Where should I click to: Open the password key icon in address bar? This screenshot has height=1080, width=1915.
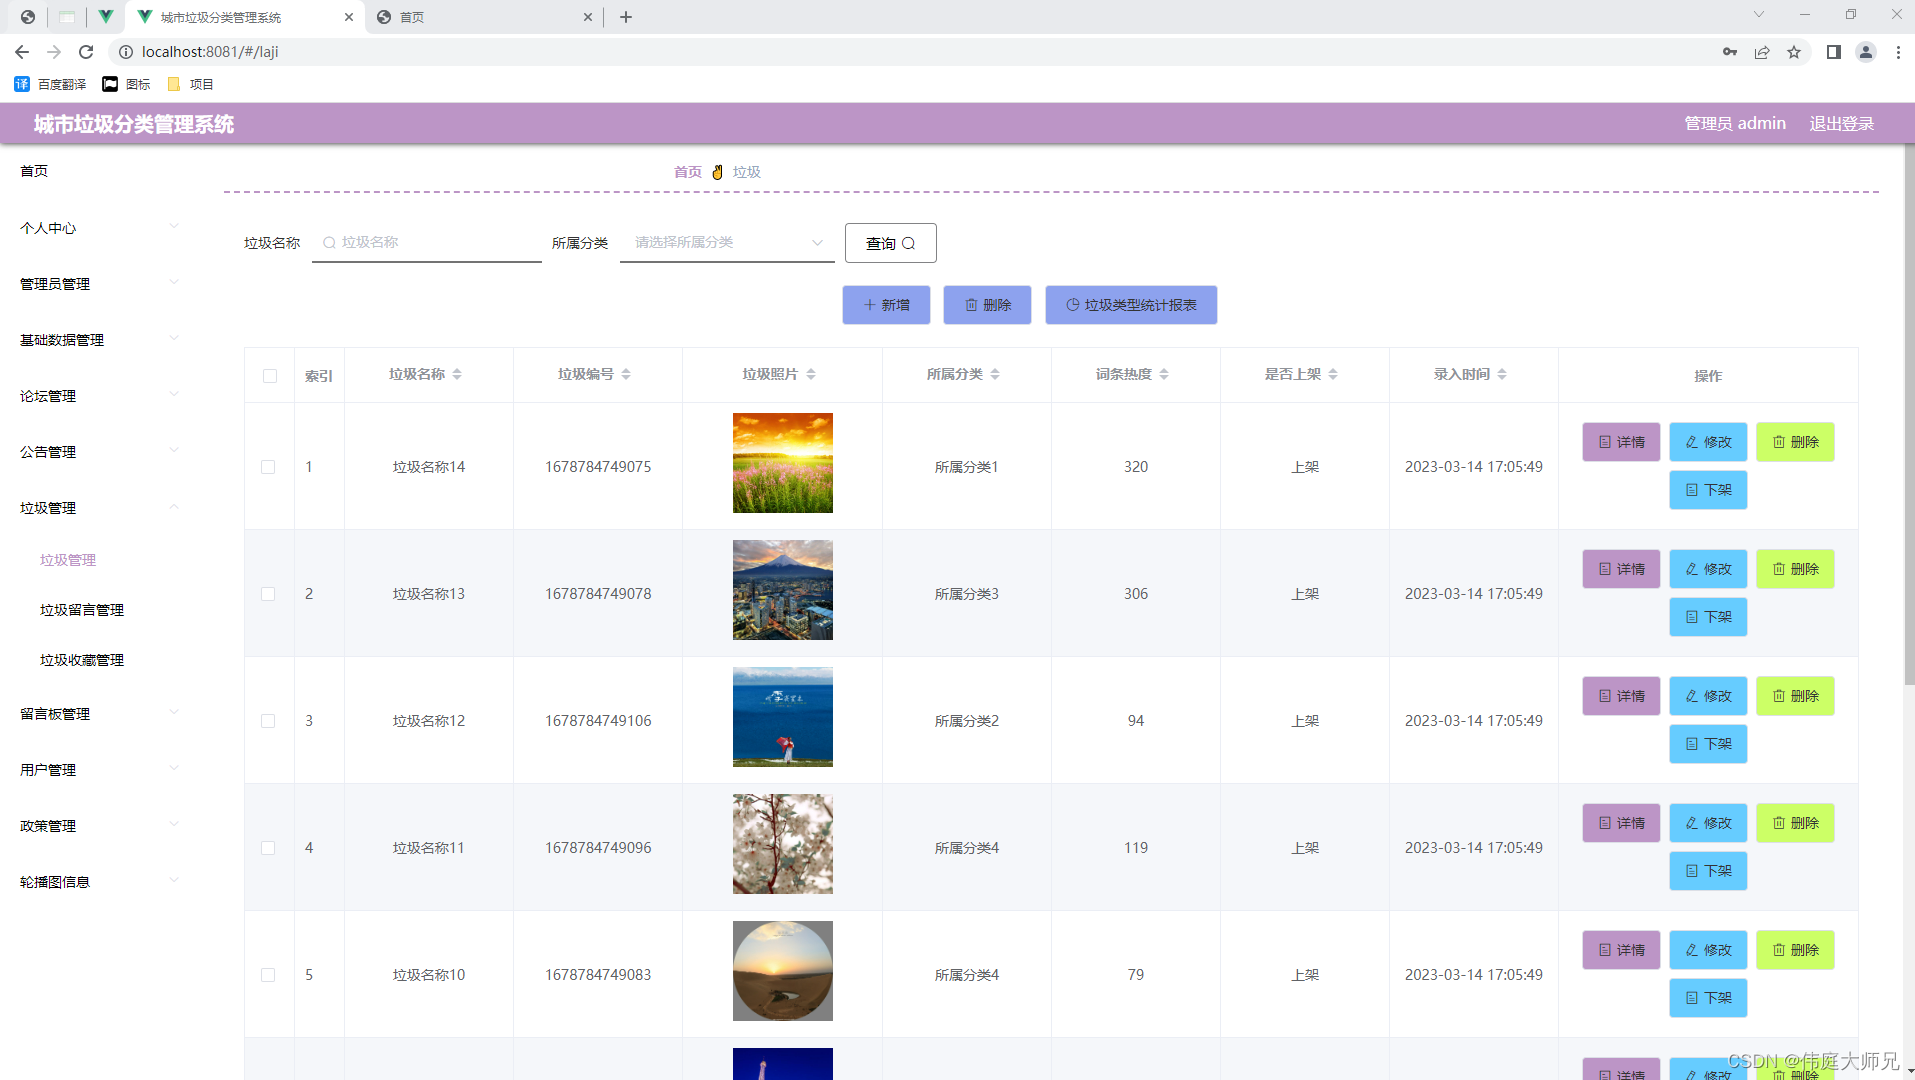click(x=1730, y=52)
